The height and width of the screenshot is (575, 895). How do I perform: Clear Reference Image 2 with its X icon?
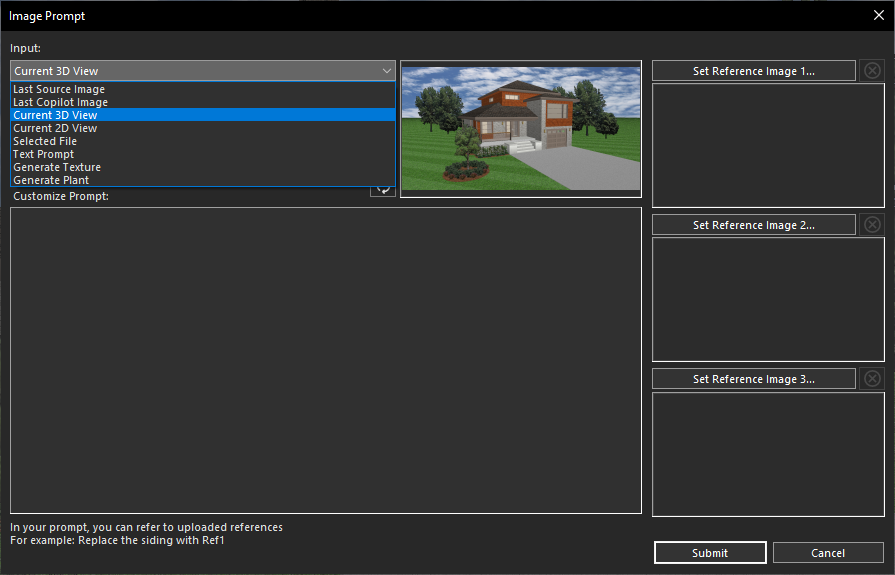(x=872, y=225)
